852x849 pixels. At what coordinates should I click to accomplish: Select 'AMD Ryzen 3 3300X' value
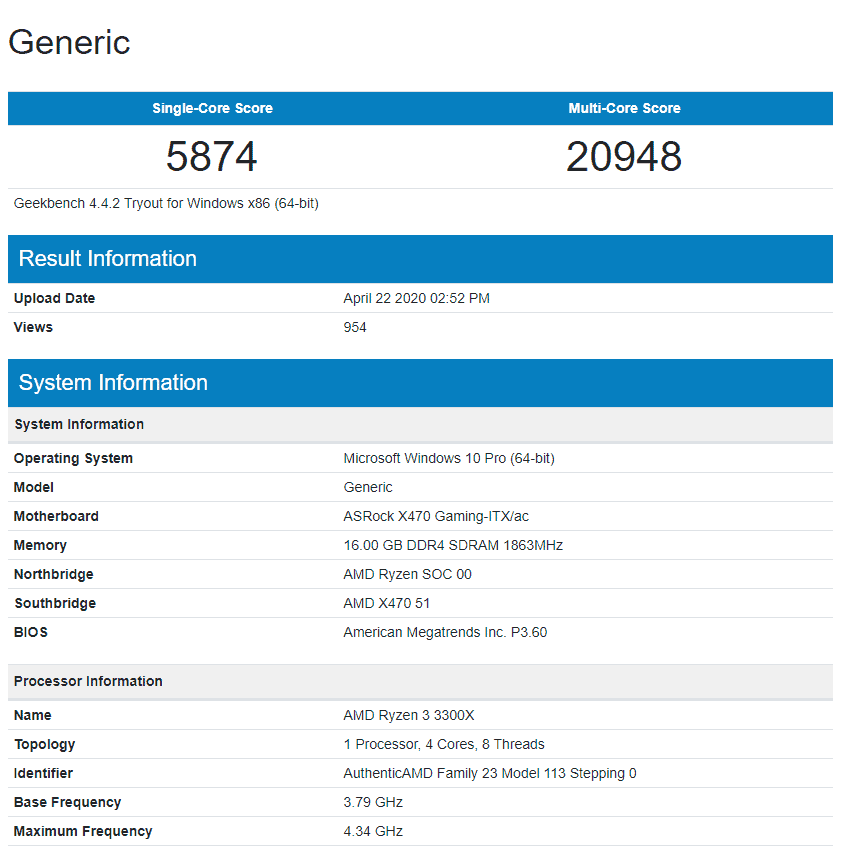(x=409, y=715)
